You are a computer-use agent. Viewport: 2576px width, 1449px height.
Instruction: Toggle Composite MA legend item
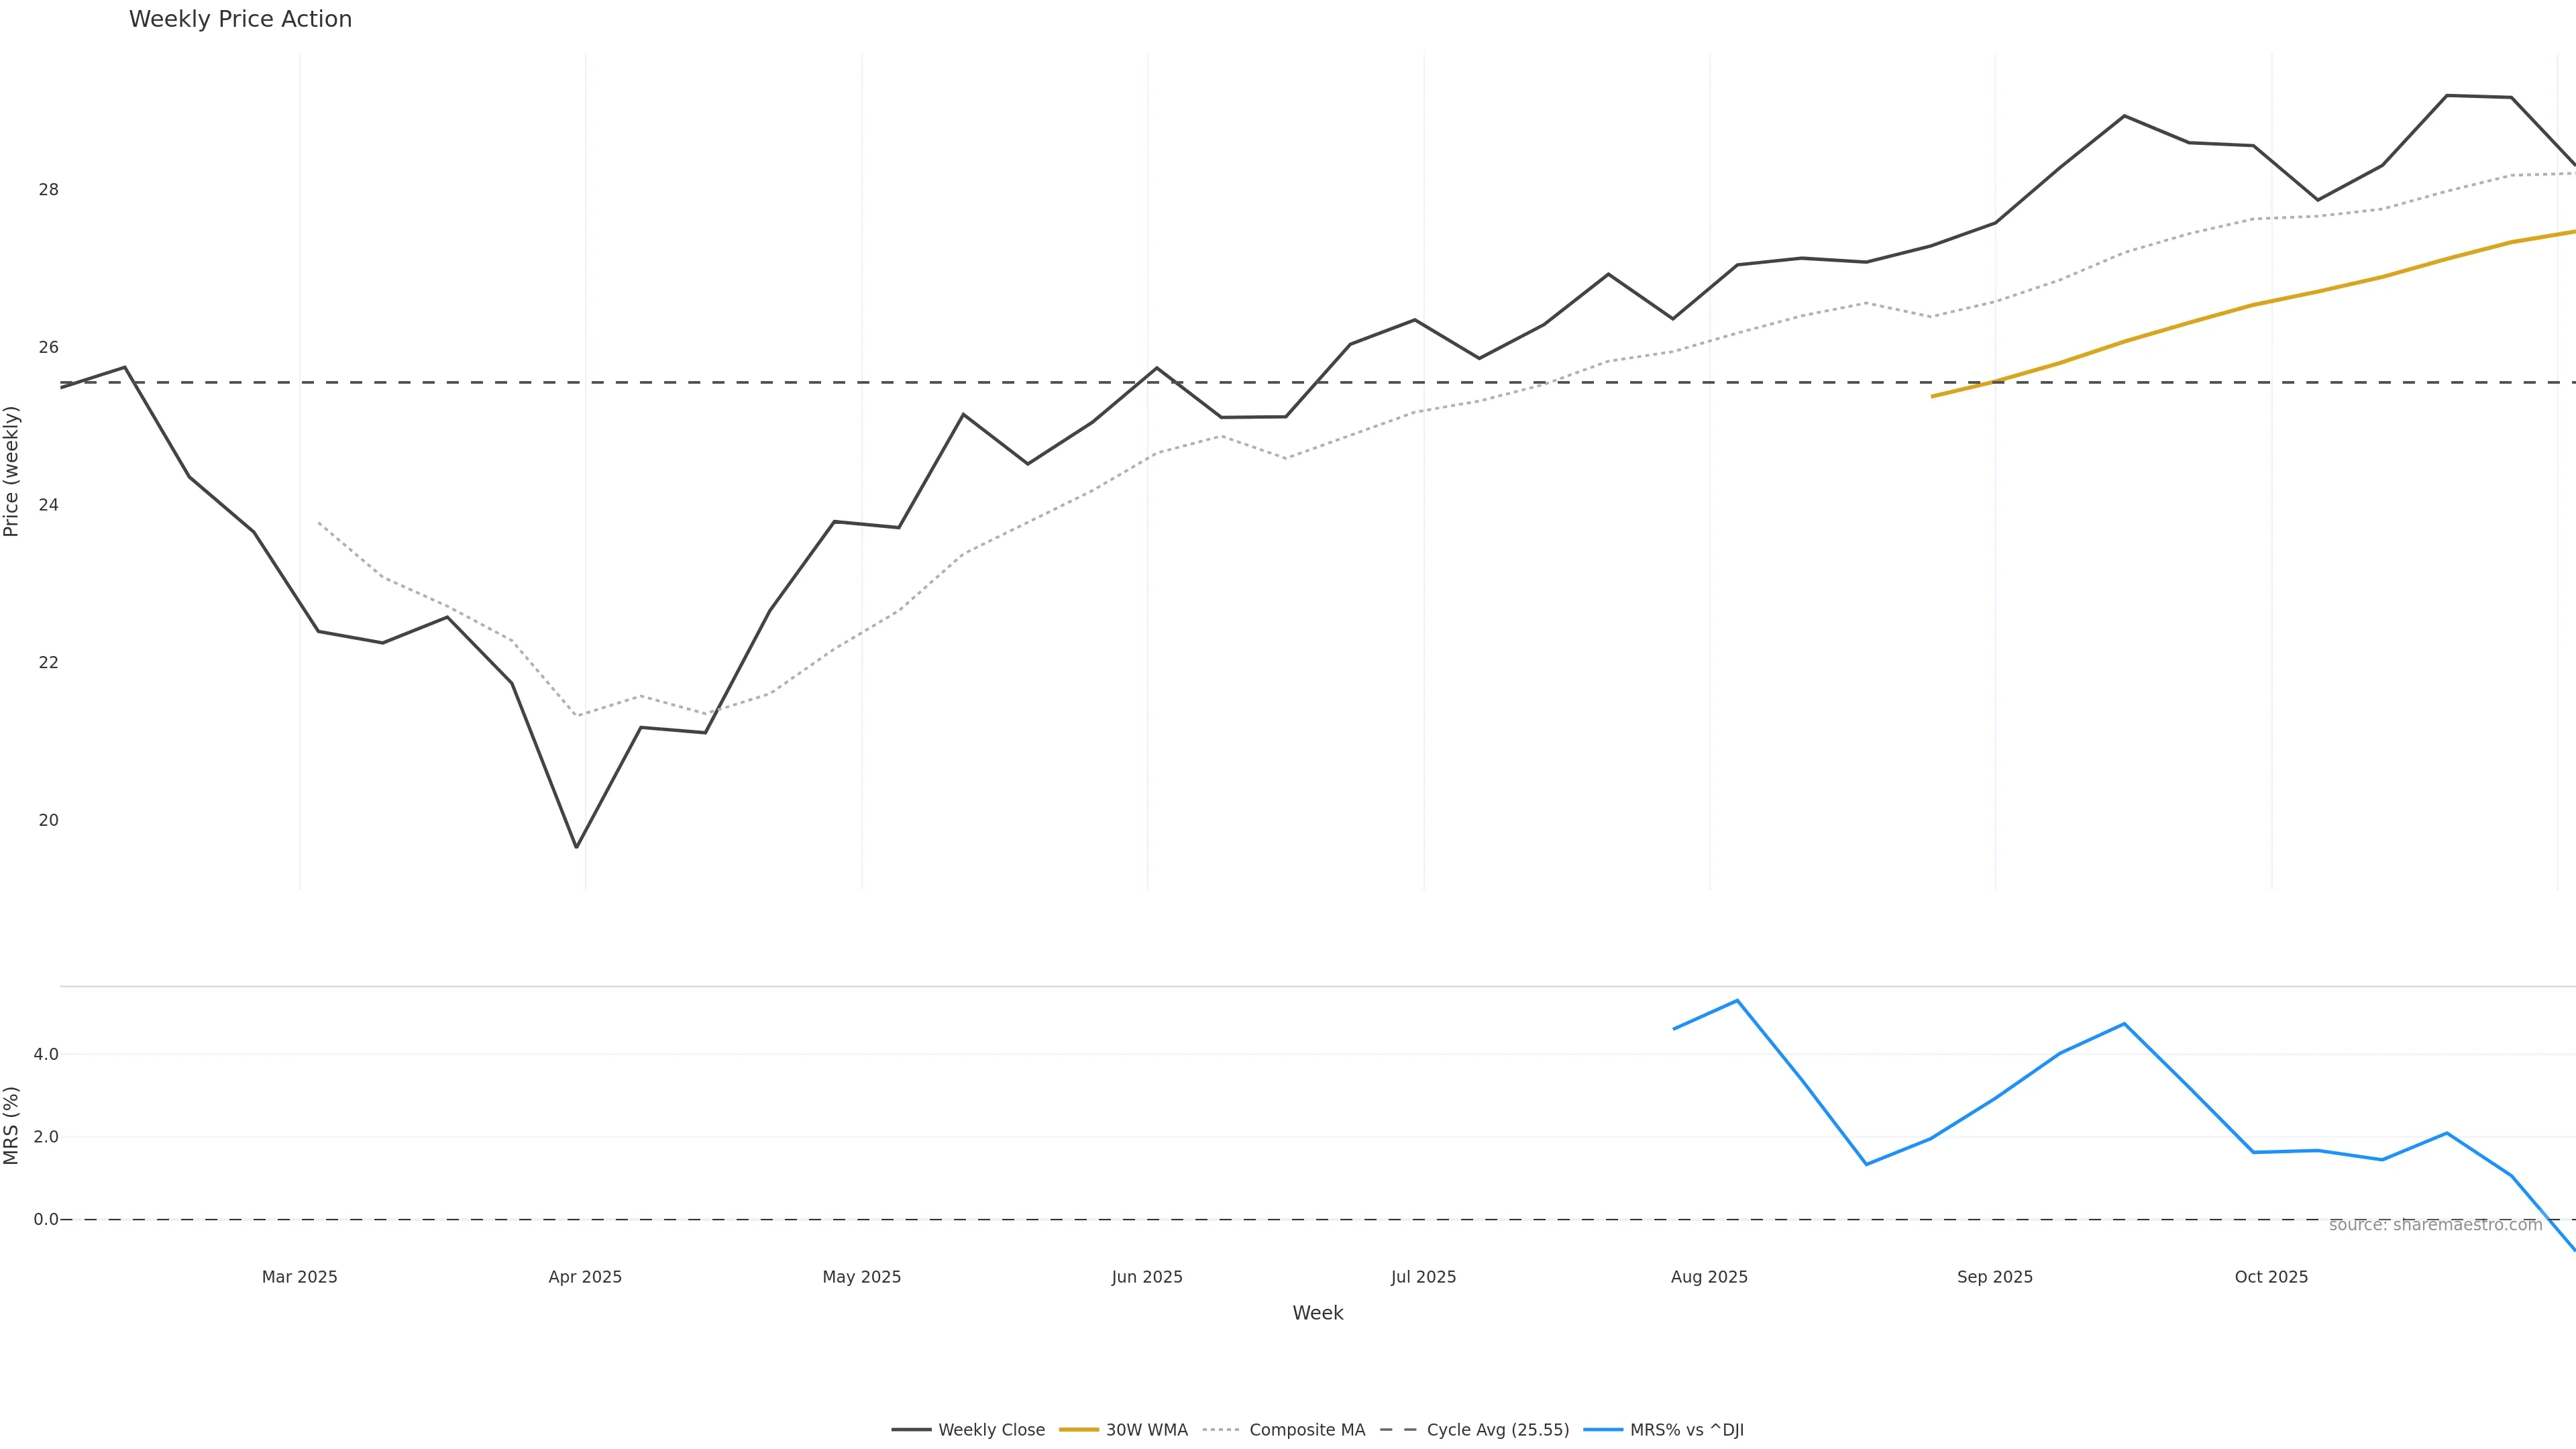pyautogui.click(x=1306, y=1430)
